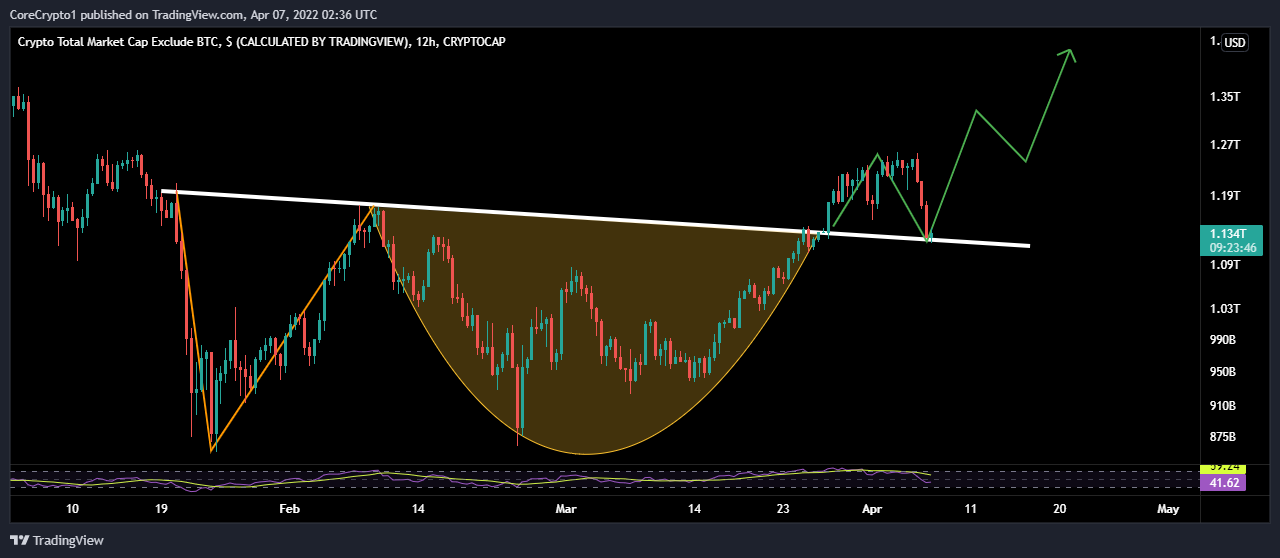
Task: Click the '19' date axis label
Action: (x=161, y=509)
